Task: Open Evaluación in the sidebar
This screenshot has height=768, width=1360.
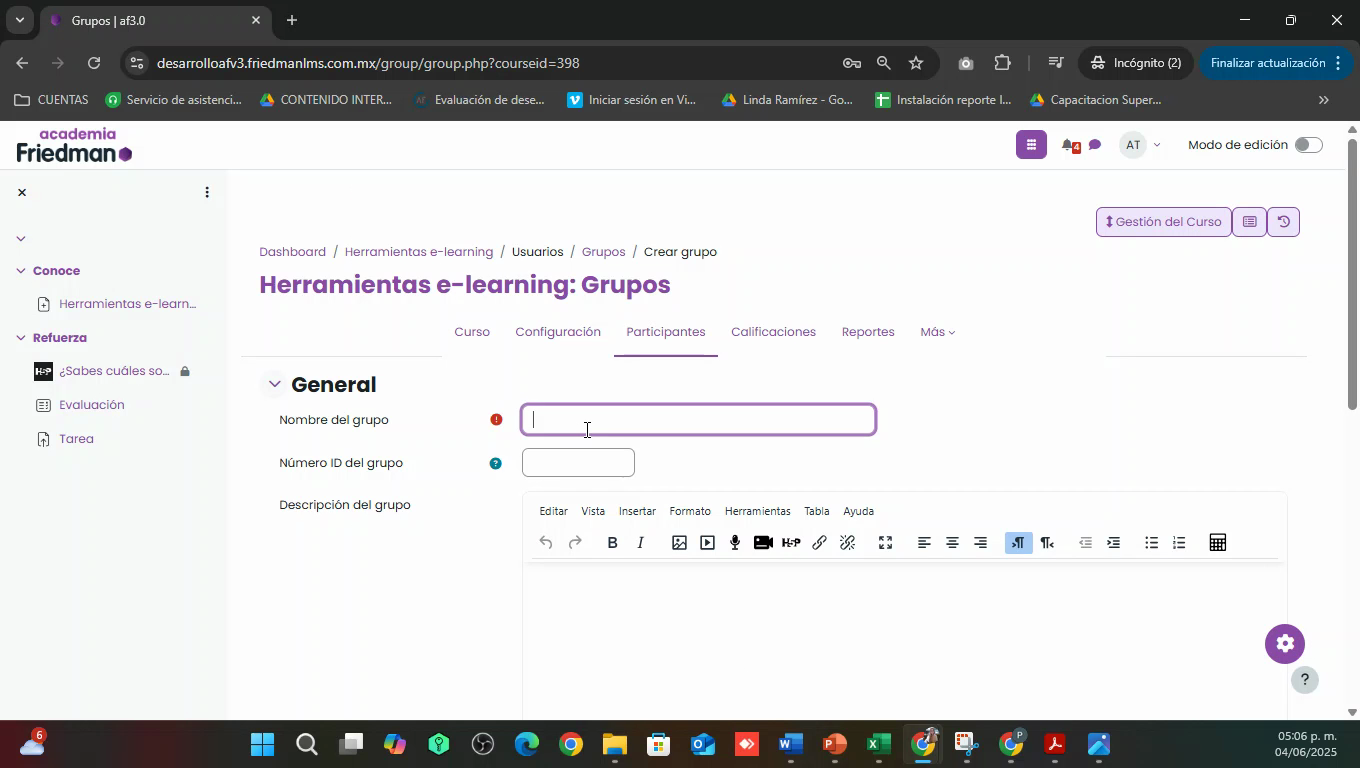Action: (x=91, y=405)
